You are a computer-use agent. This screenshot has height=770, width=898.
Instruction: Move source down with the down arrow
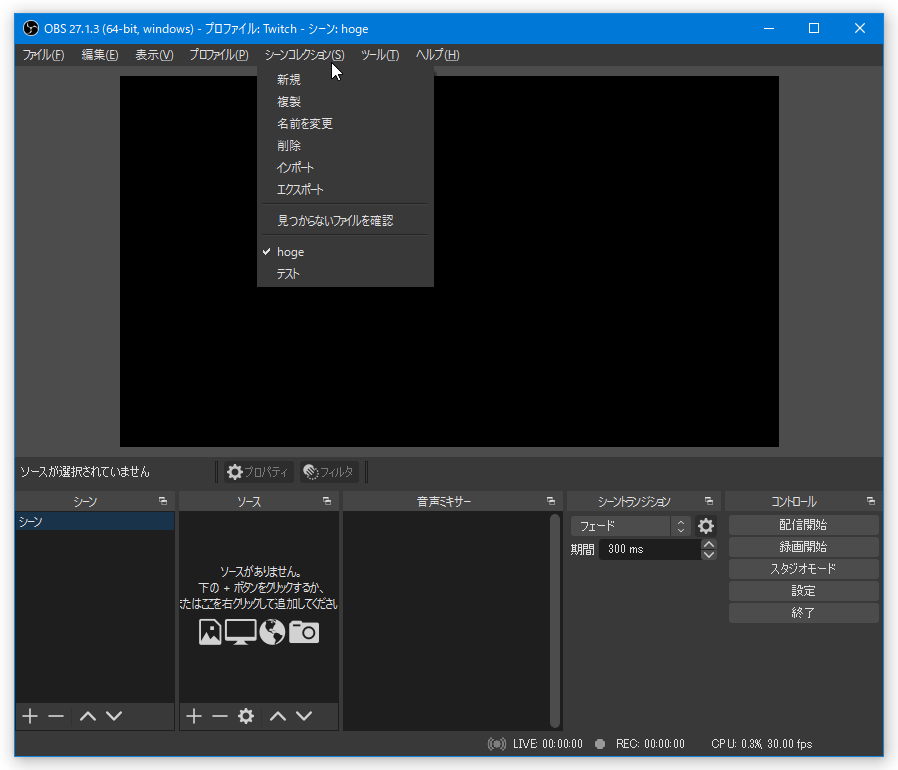[x=304, y=716]
